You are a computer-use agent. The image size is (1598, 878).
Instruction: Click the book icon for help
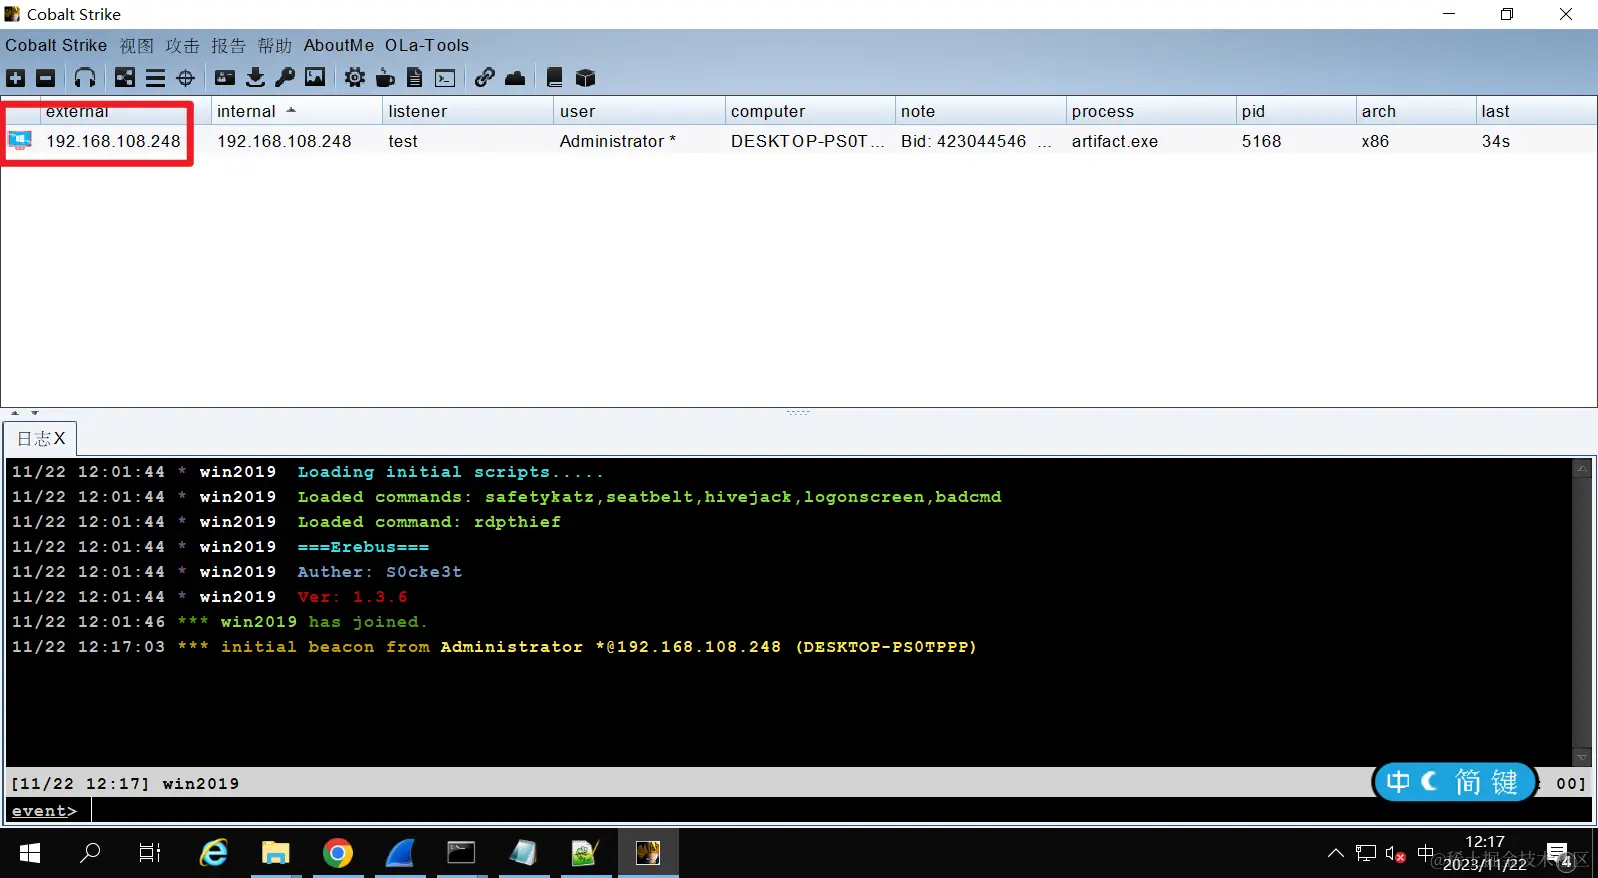pos(555,78)
